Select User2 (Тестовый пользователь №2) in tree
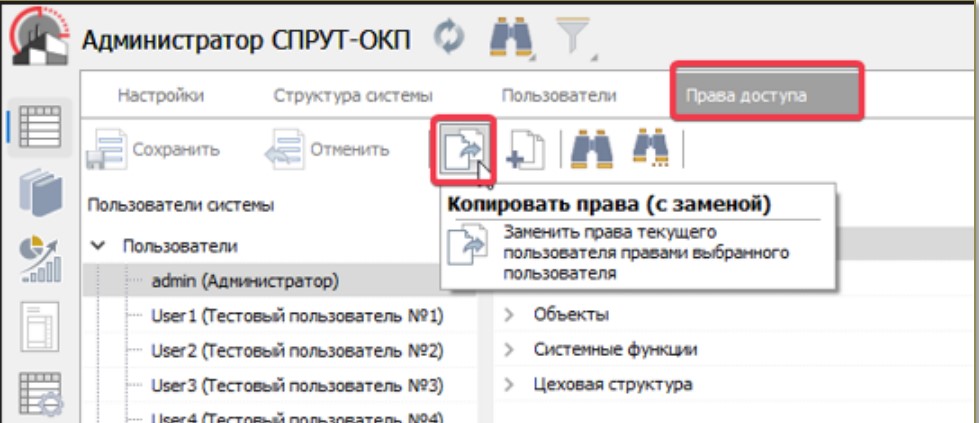 (297, 350)
